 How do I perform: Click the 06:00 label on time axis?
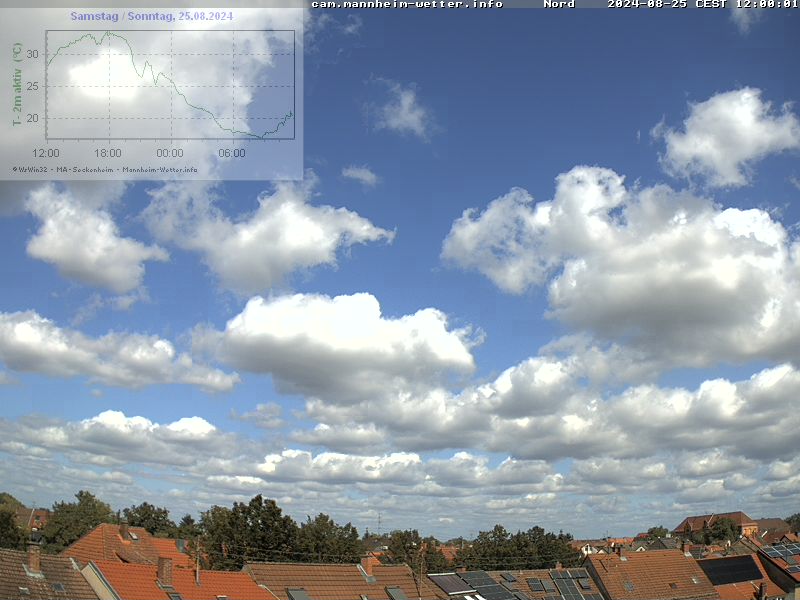point(232,153)
